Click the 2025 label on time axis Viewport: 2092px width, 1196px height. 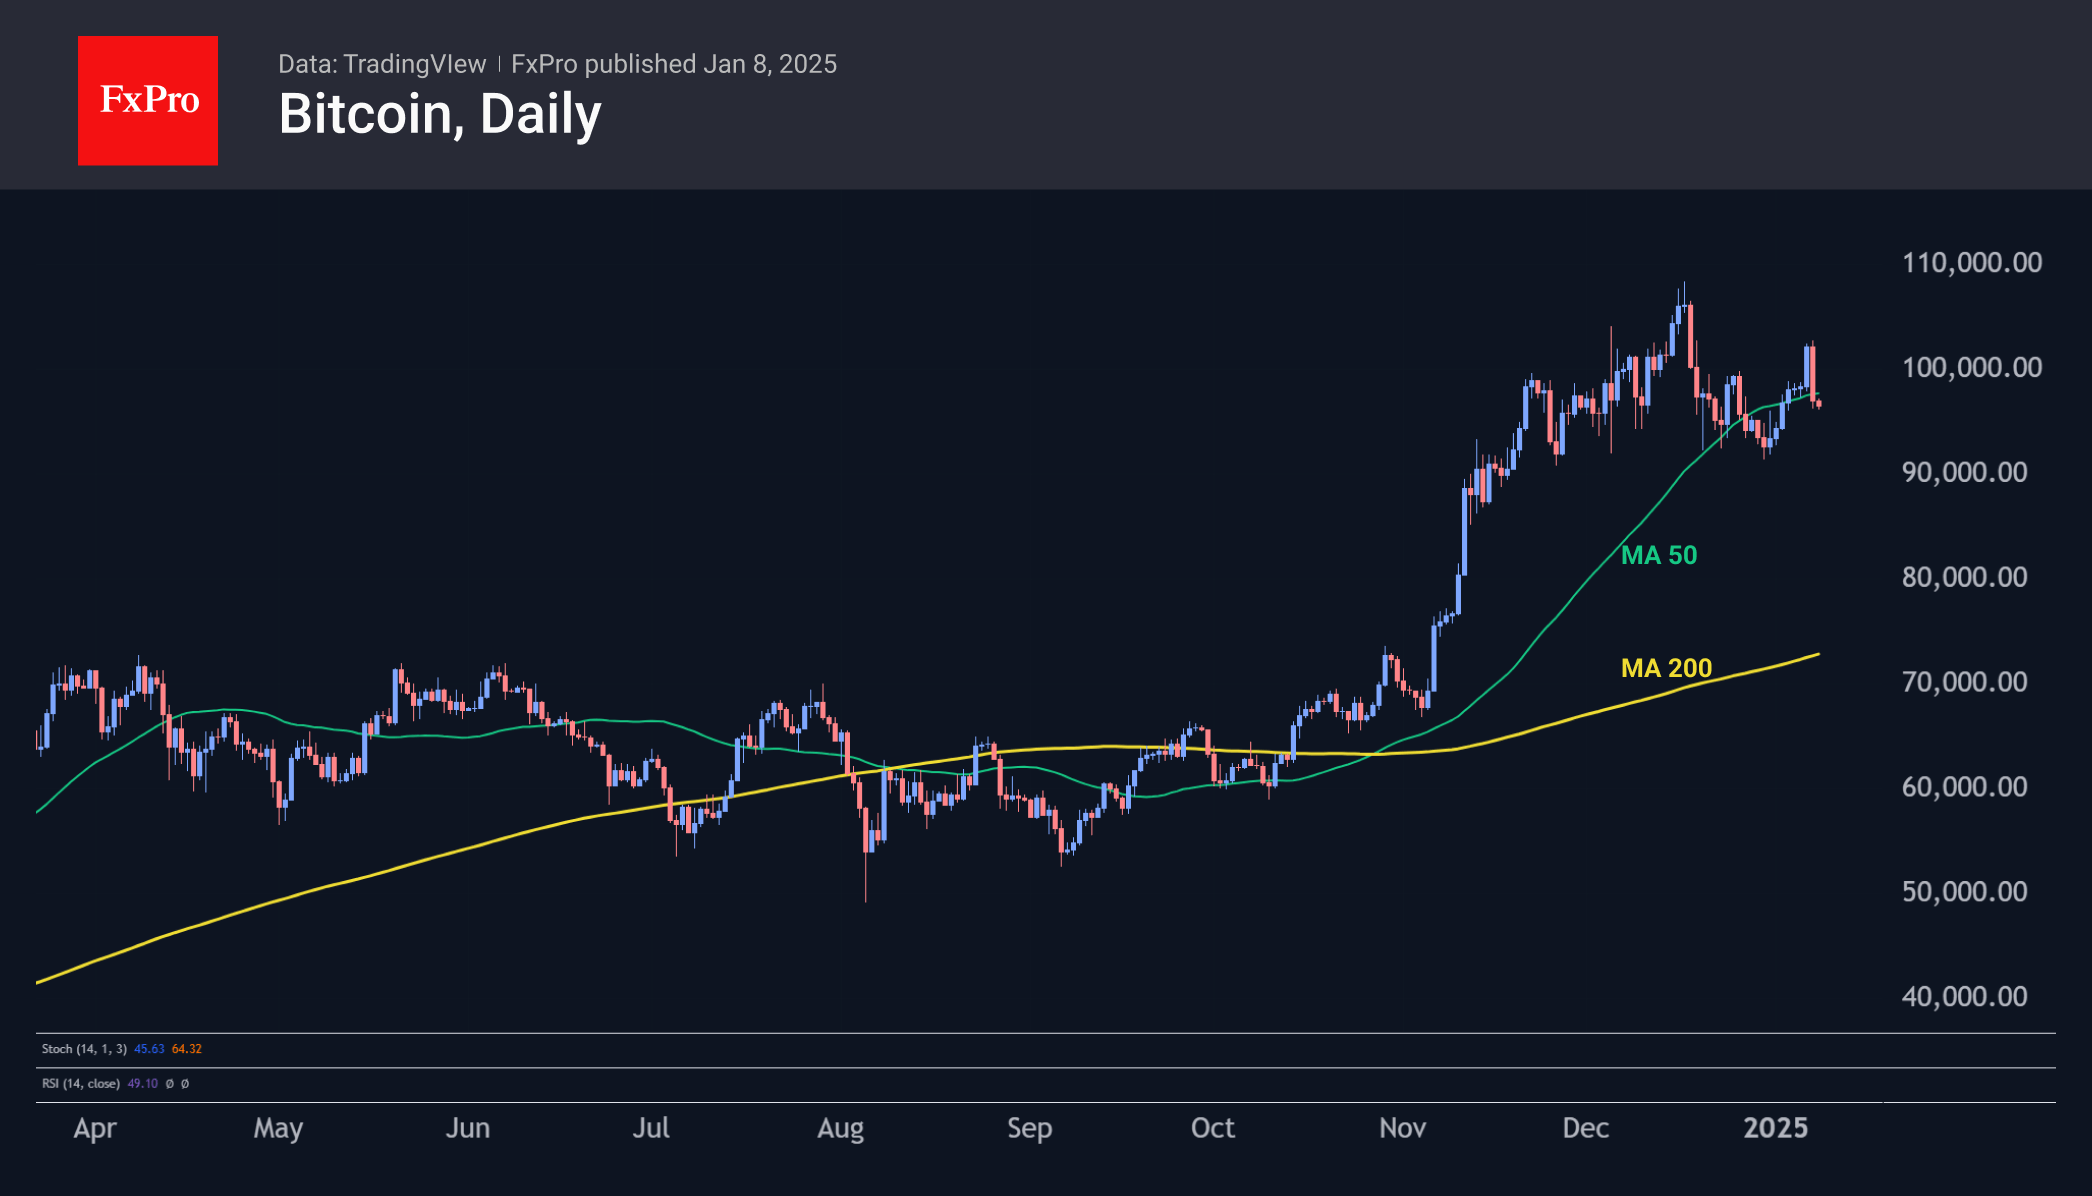1775,1128
